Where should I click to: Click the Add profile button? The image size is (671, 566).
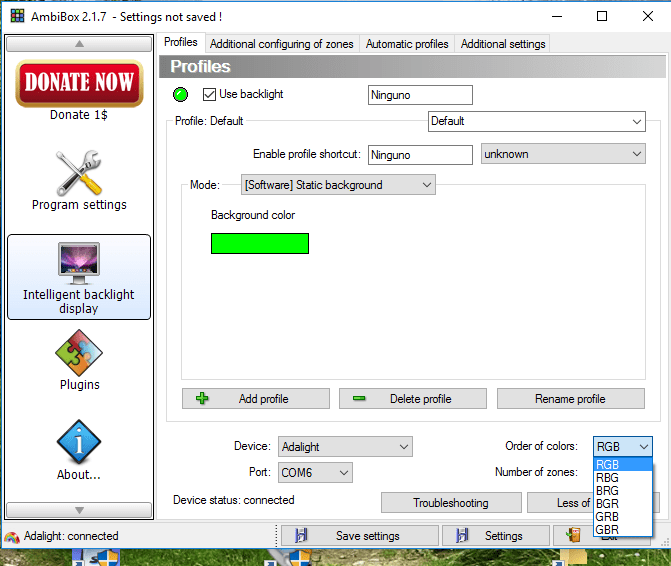tap(256, 399)
